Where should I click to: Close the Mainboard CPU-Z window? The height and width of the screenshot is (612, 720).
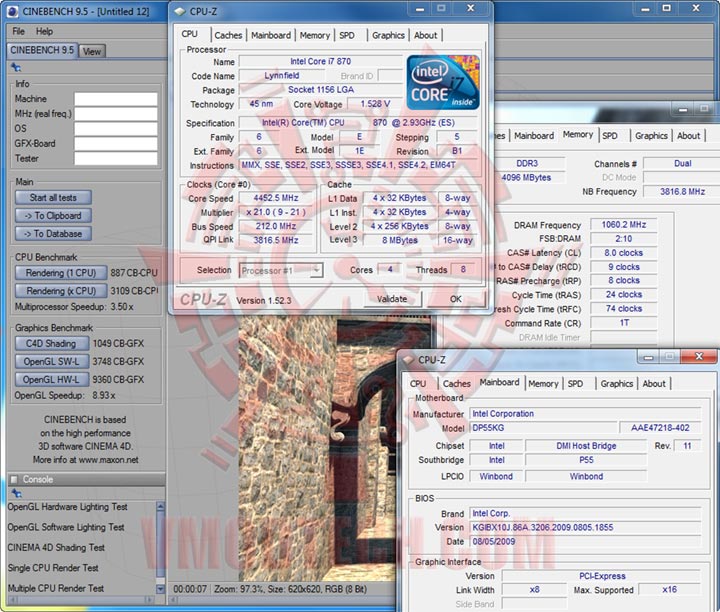[698, 357]
